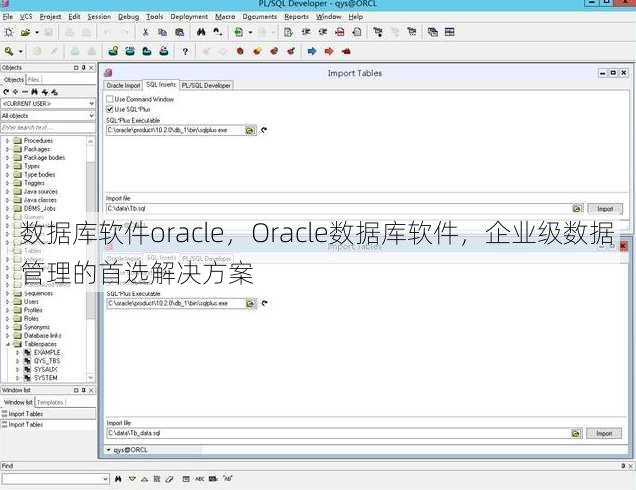Viewport: 636px width, 490px height.
Task: Click the green Execute document icon
Action: pyautogui.click(x=239, y=32)
